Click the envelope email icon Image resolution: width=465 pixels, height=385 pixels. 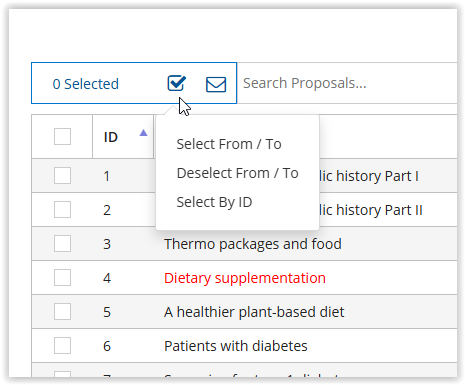click(216, 84)
